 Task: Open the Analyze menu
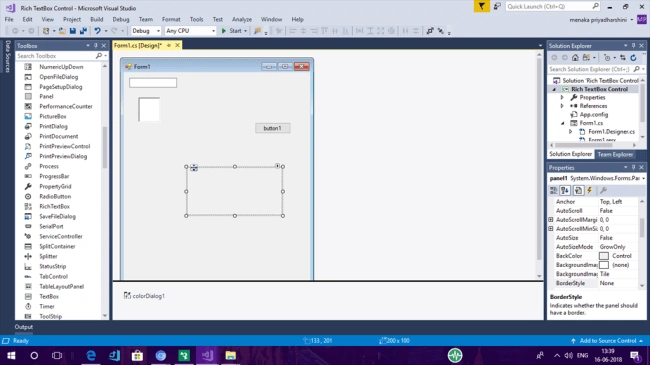click(242, 19)
